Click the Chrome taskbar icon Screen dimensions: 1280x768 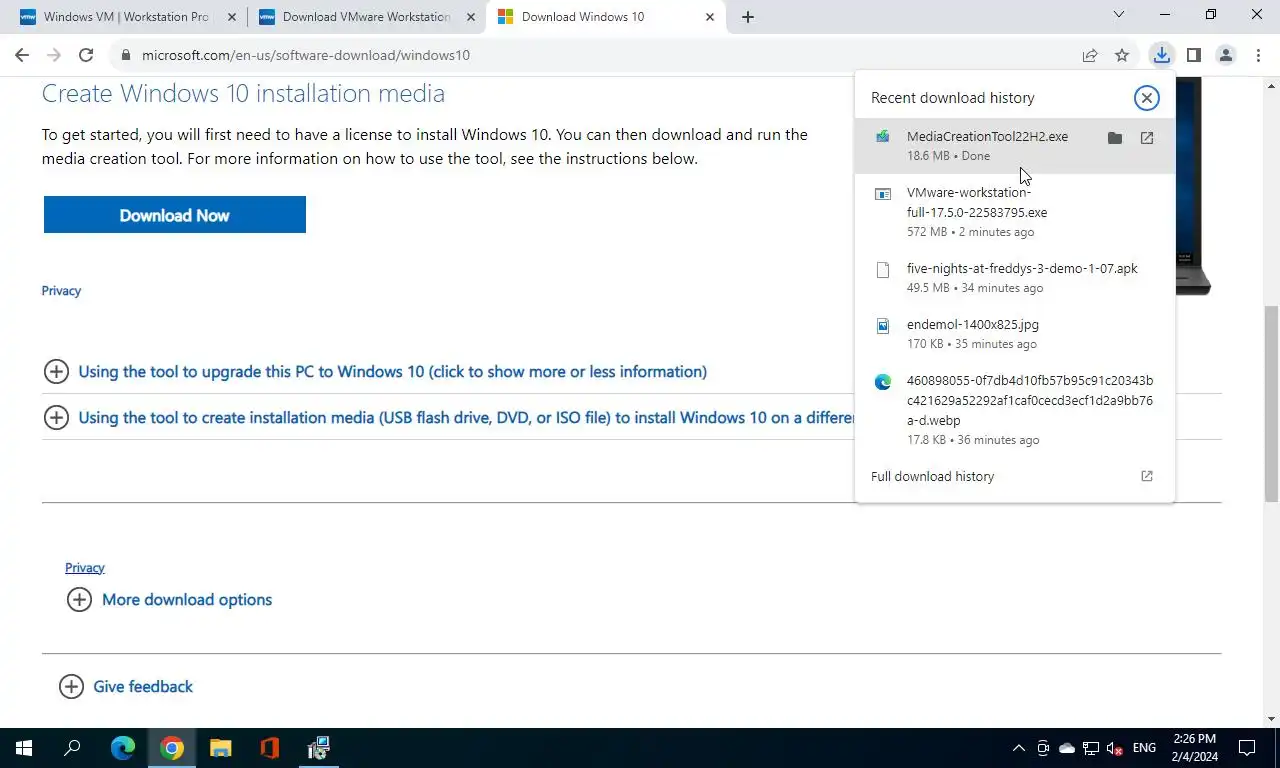172,748
